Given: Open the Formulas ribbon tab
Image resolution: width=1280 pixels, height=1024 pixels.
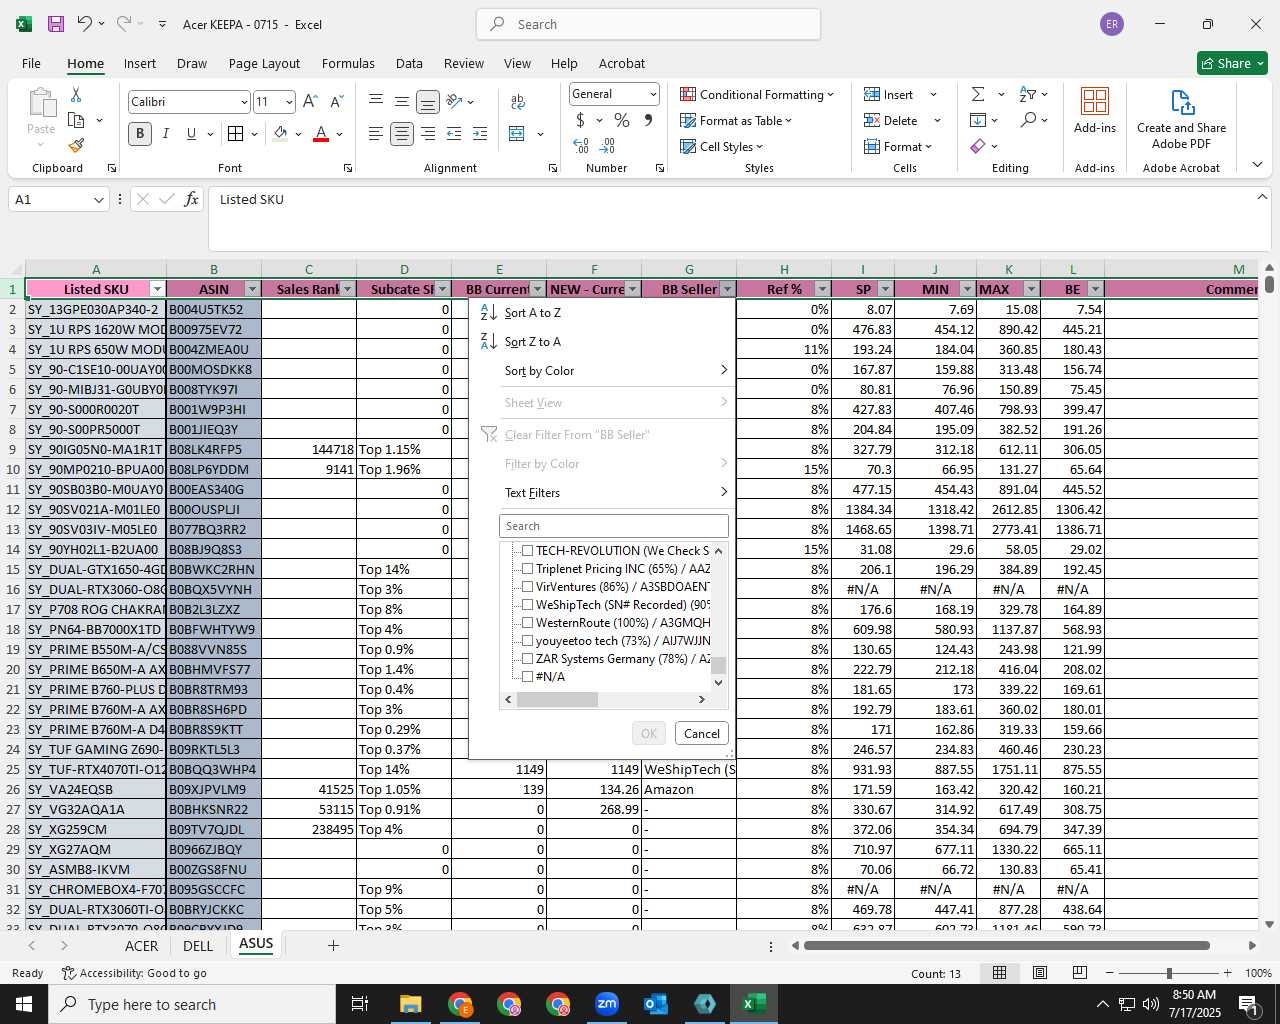Looking at the screenshot, I should click(348, 63).
